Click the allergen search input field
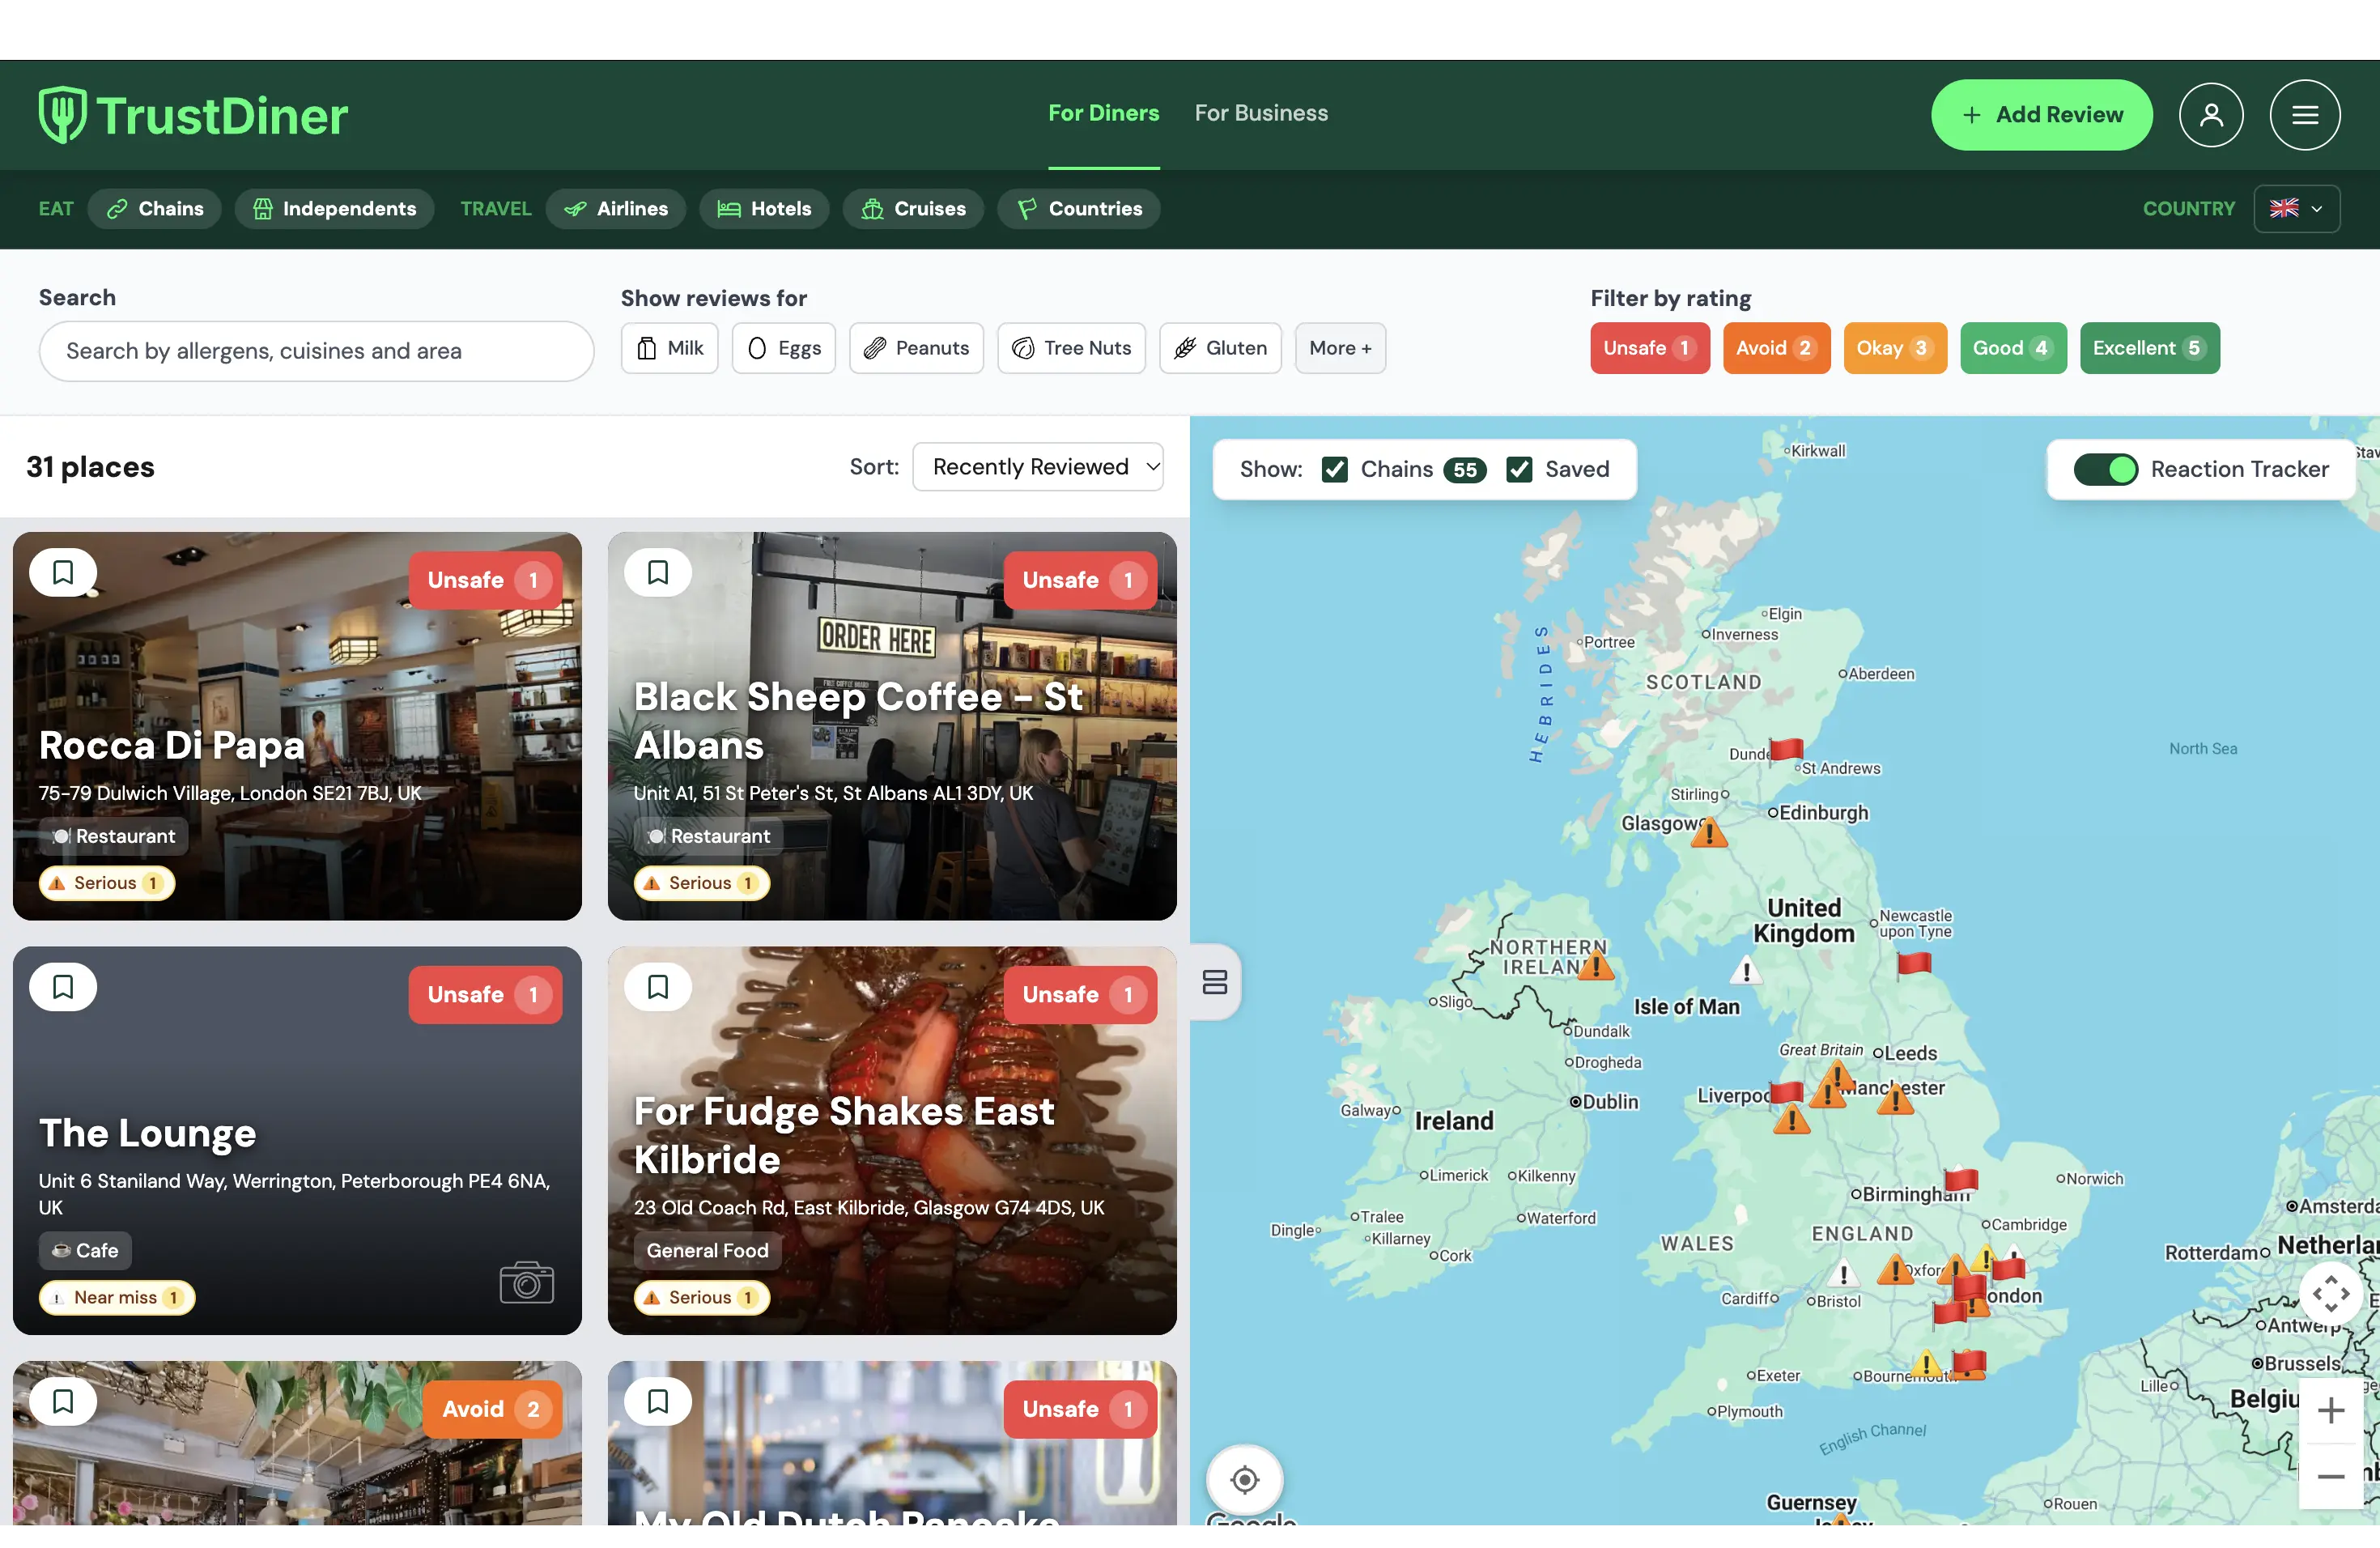Image resolution: width=2380 pixels, height=1548 pixels. coord(317,351)
